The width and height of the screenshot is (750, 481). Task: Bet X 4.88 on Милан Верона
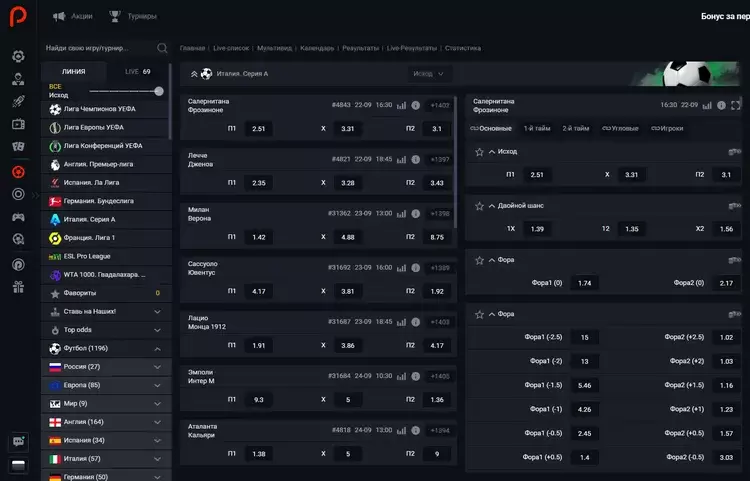(x=348, y=237)
